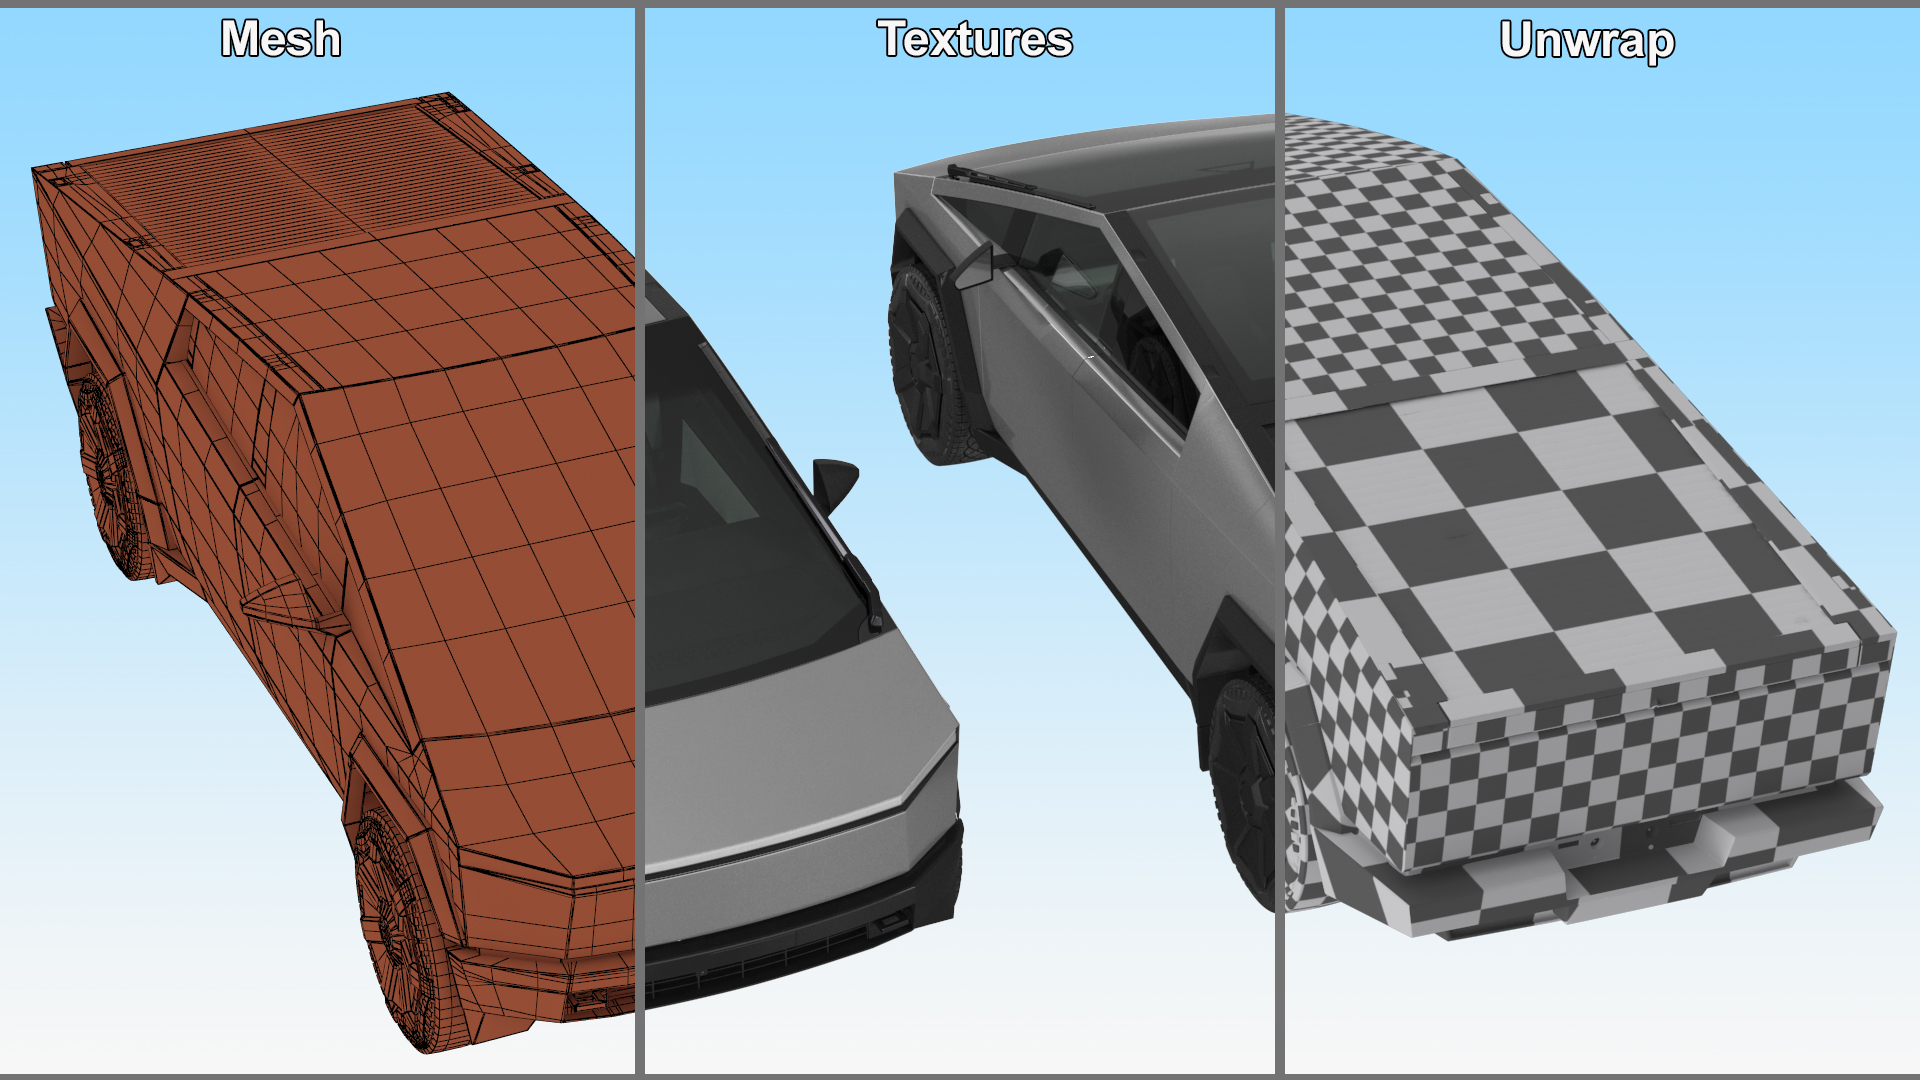The width and height of the screenshot is (1920, 1080).
Task: Select the textured silver truck front view
Action: [803, 640]
